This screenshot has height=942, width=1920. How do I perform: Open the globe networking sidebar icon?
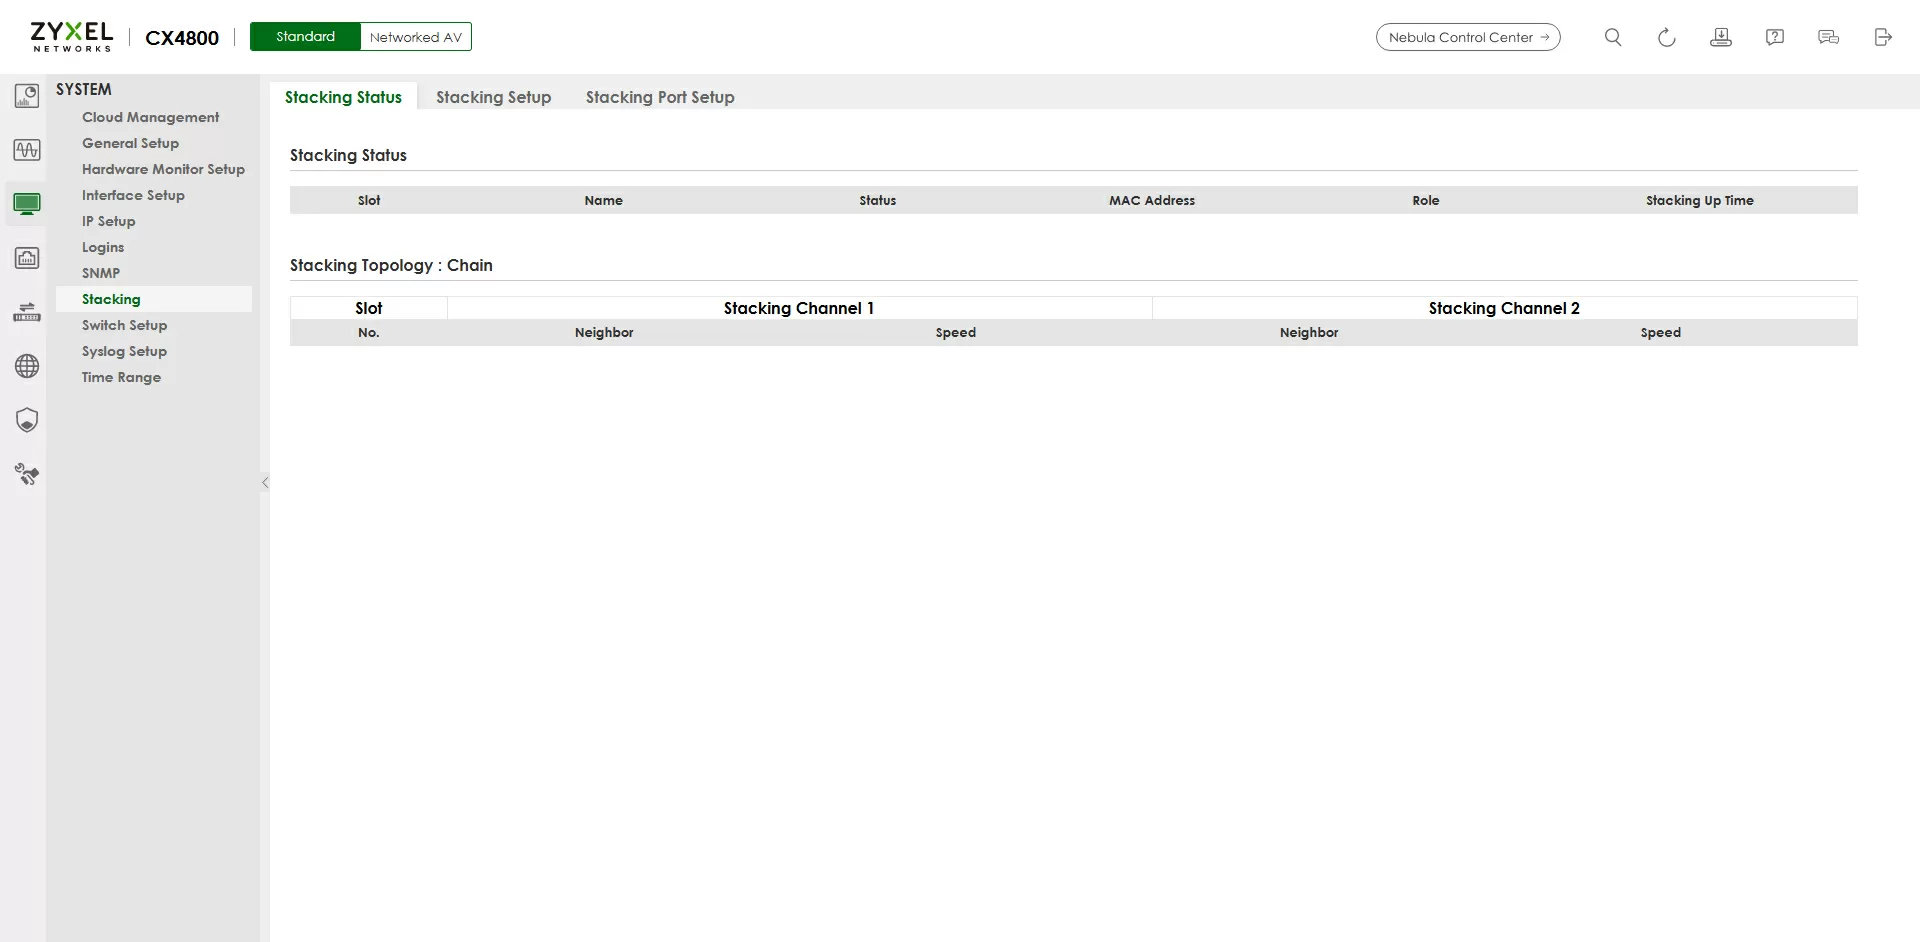point(27,366)
